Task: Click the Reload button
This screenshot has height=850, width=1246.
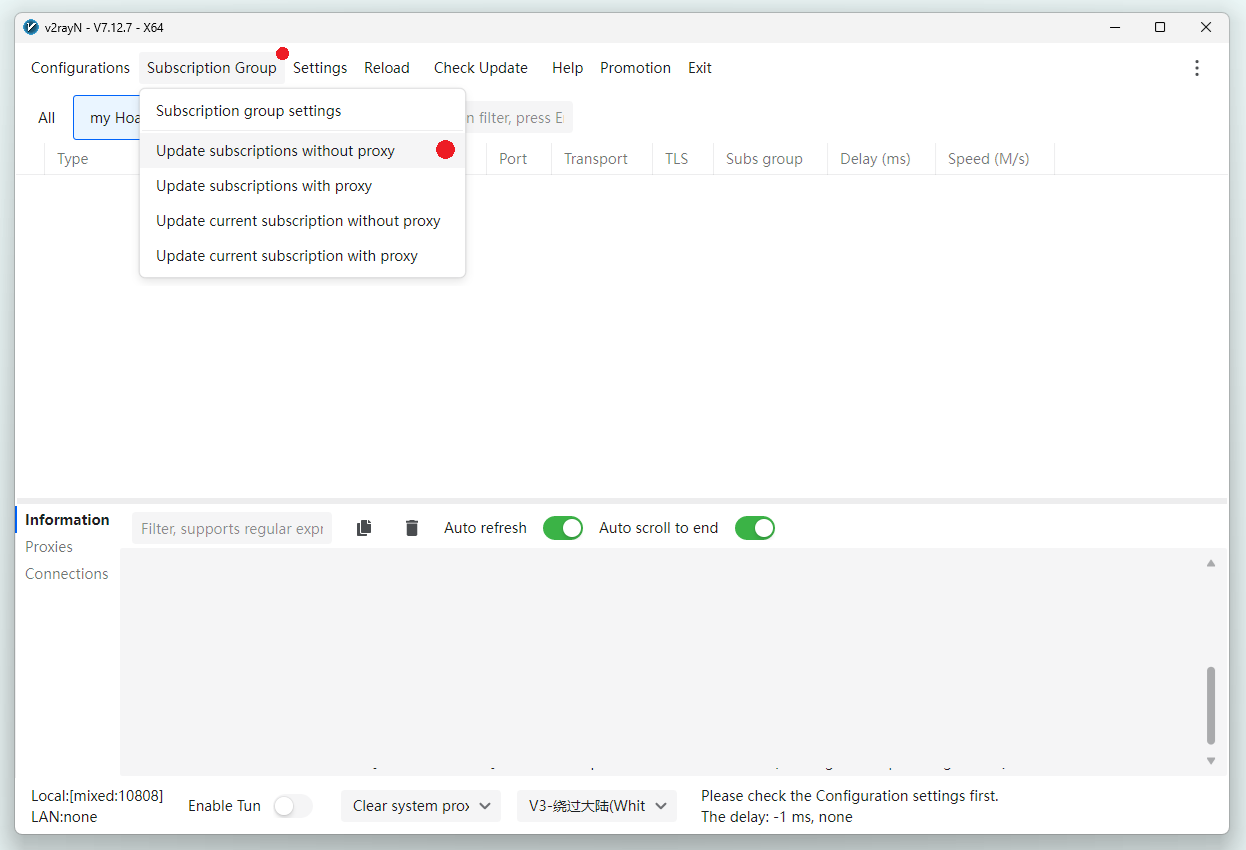Action: tap(387, 68)
